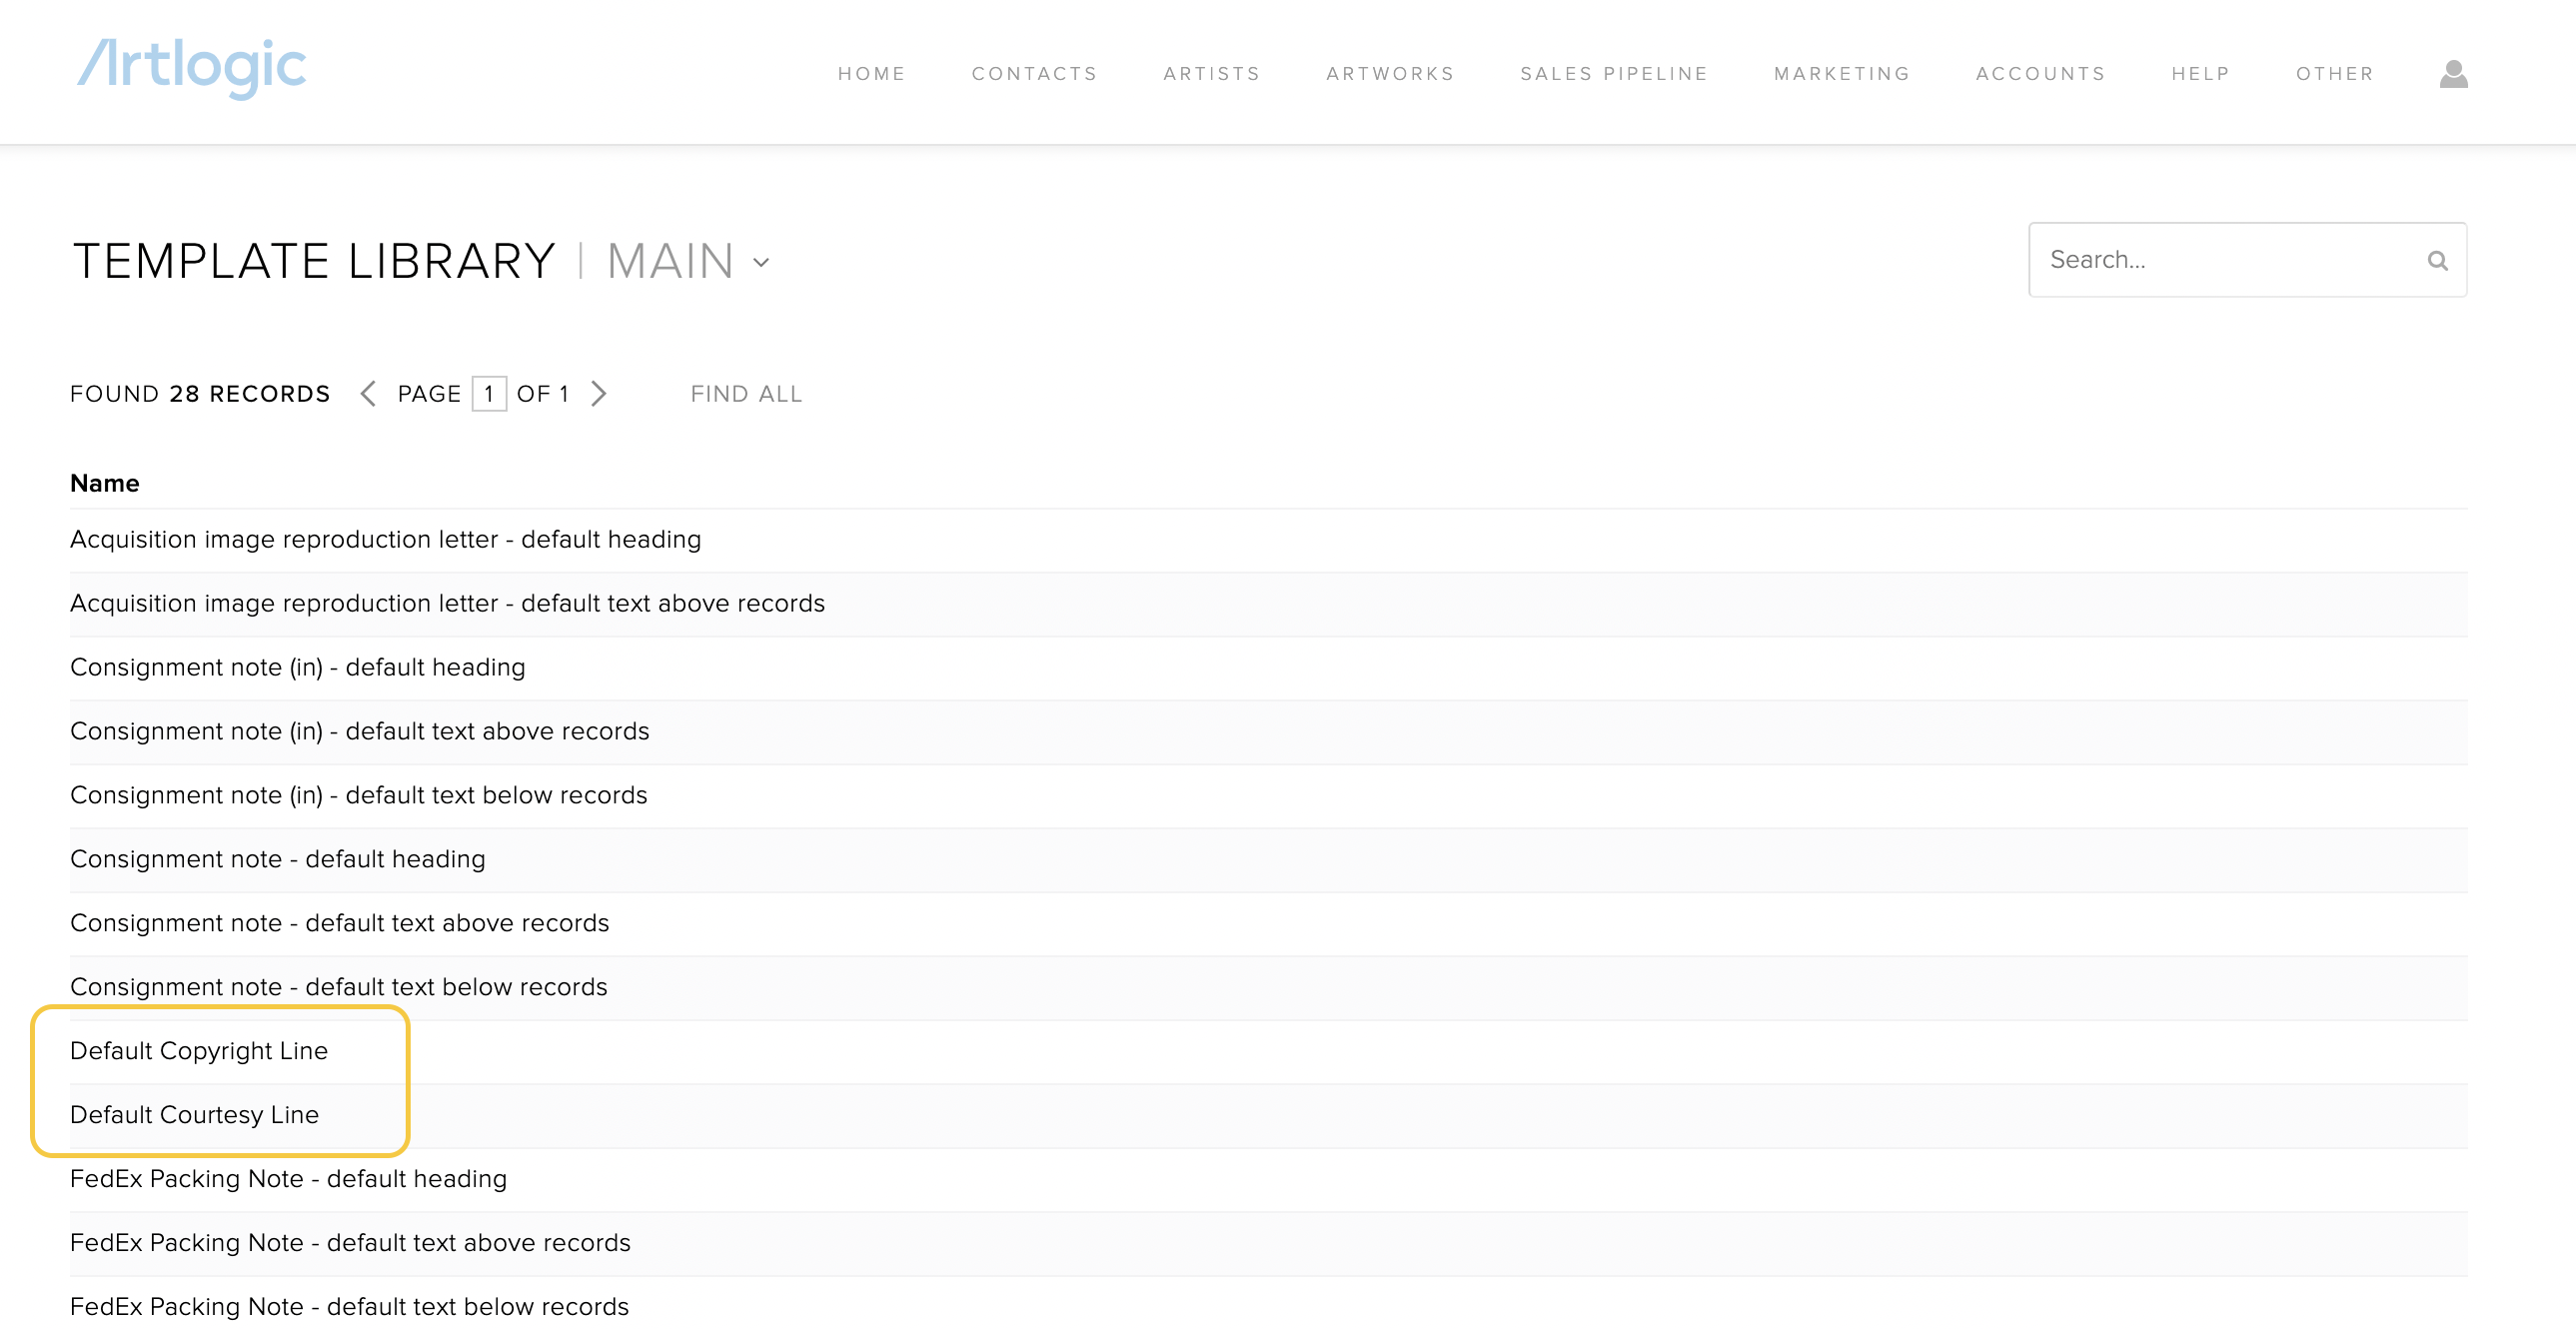This screenshot has width=2576, height=1329.
Task: Open Default Courtesy Line template
Action: point(194,1115)
